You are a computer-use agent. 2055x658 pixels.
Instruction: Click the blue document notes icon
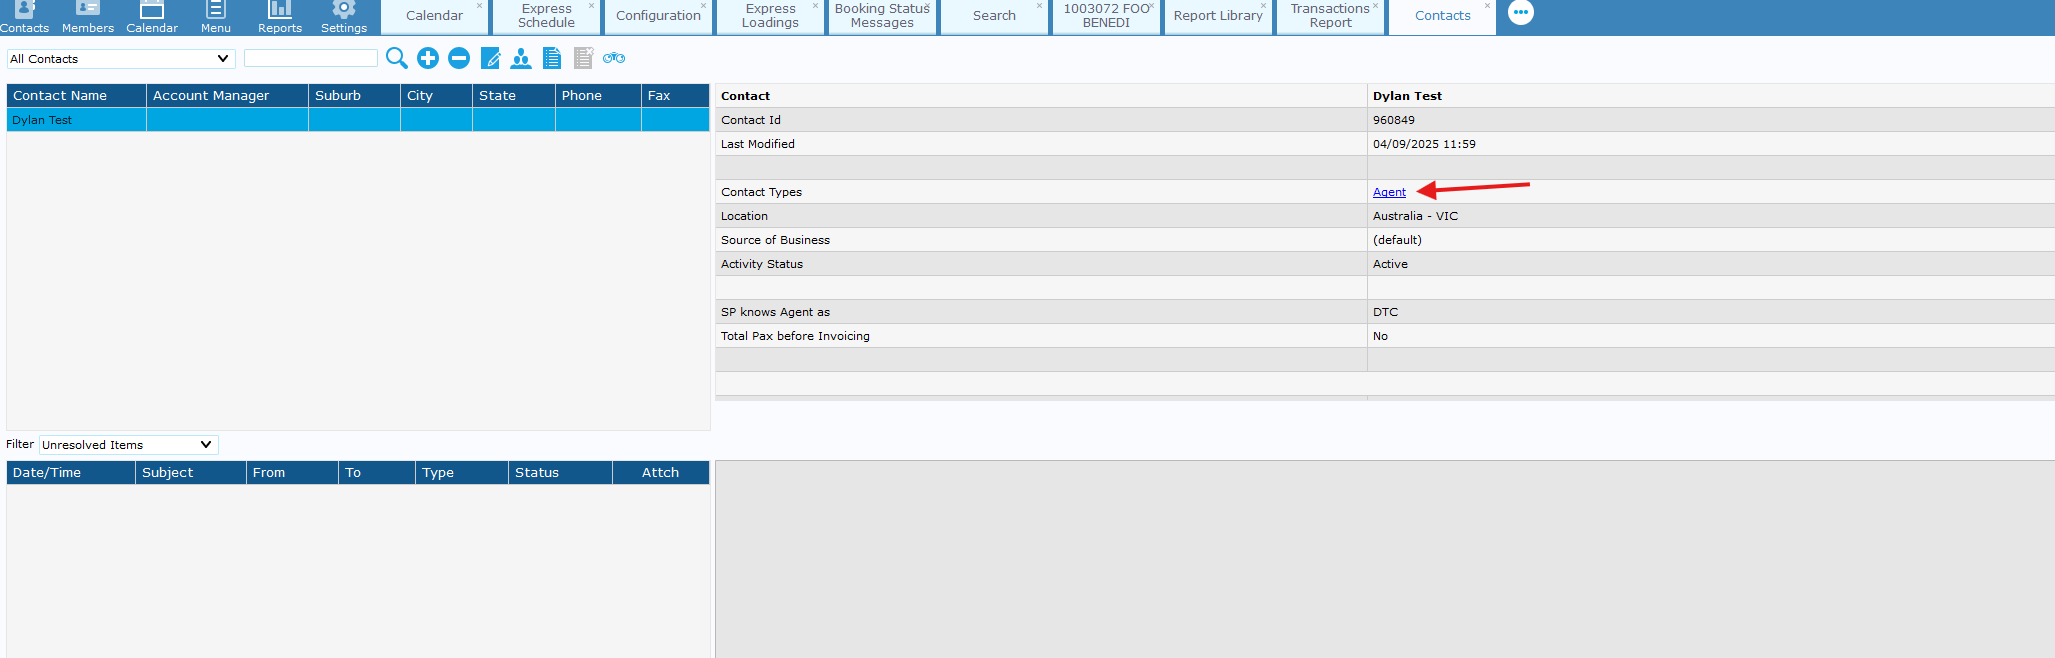coord(552,58)
